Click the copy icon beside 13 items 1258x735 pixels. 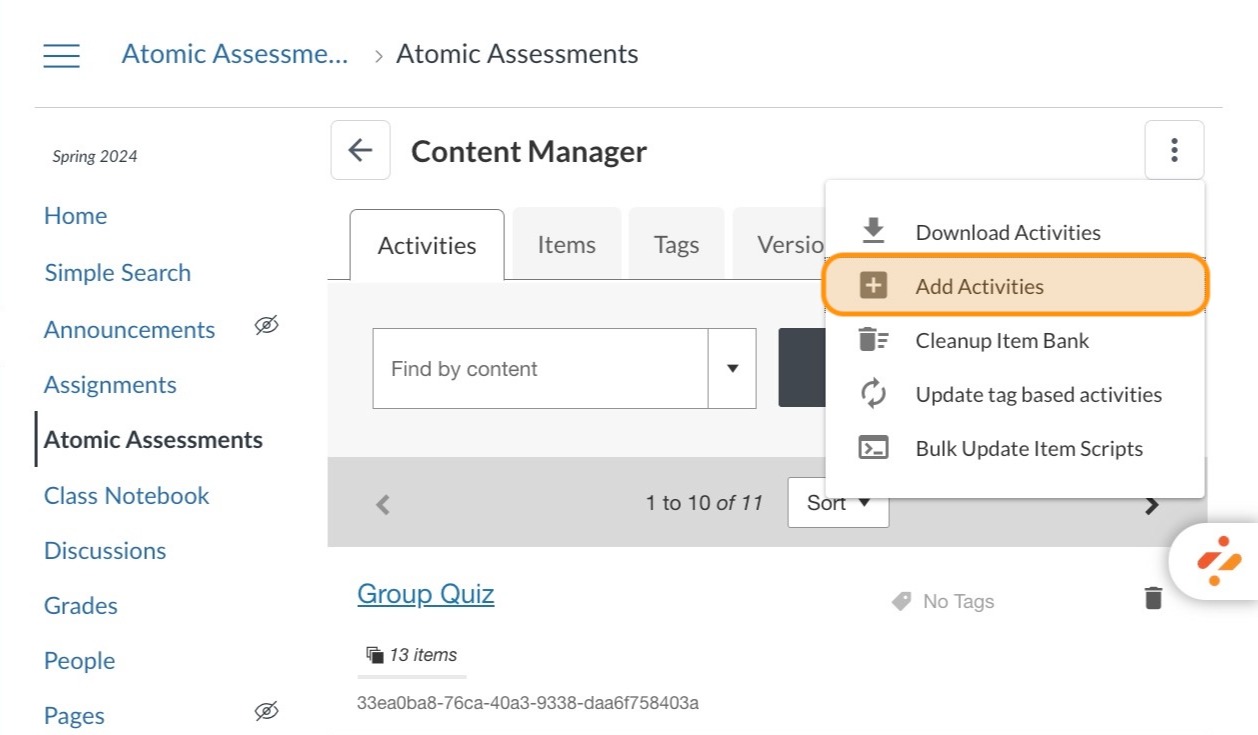point(375,655)
